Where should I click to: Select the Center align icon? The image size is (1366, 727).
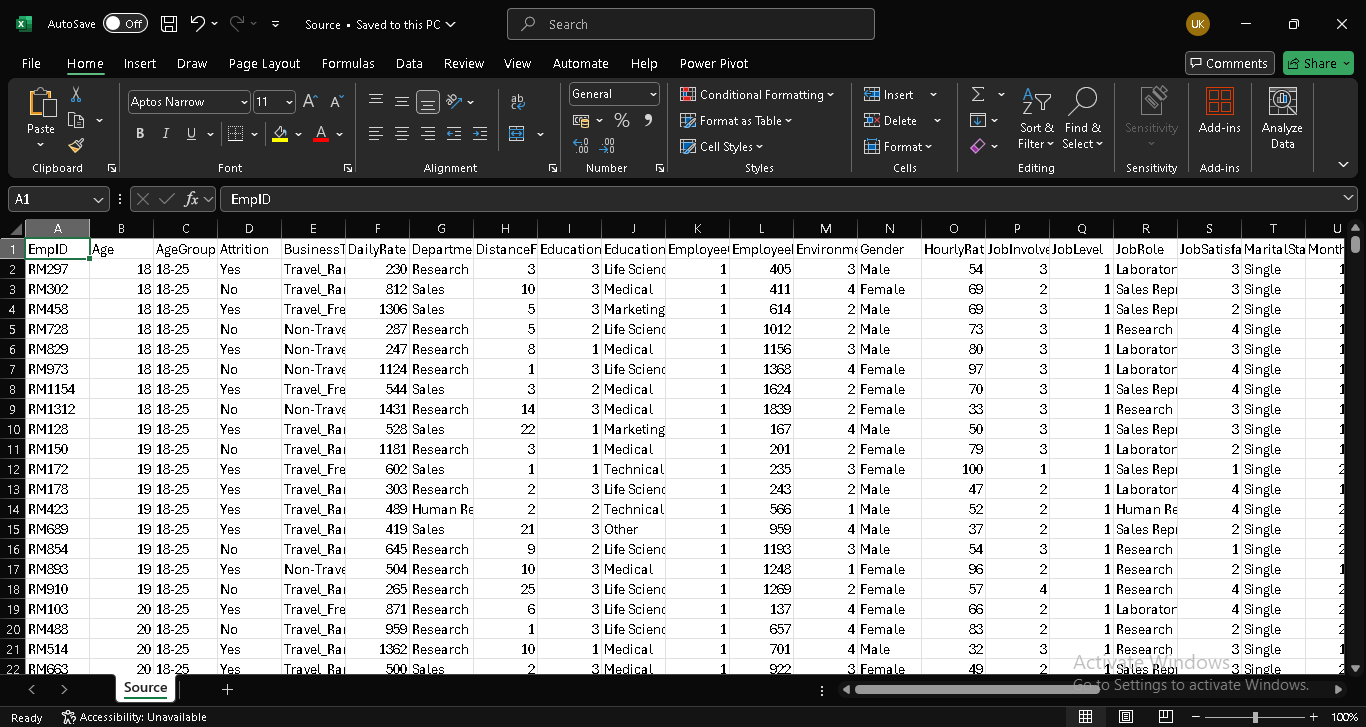402,134
